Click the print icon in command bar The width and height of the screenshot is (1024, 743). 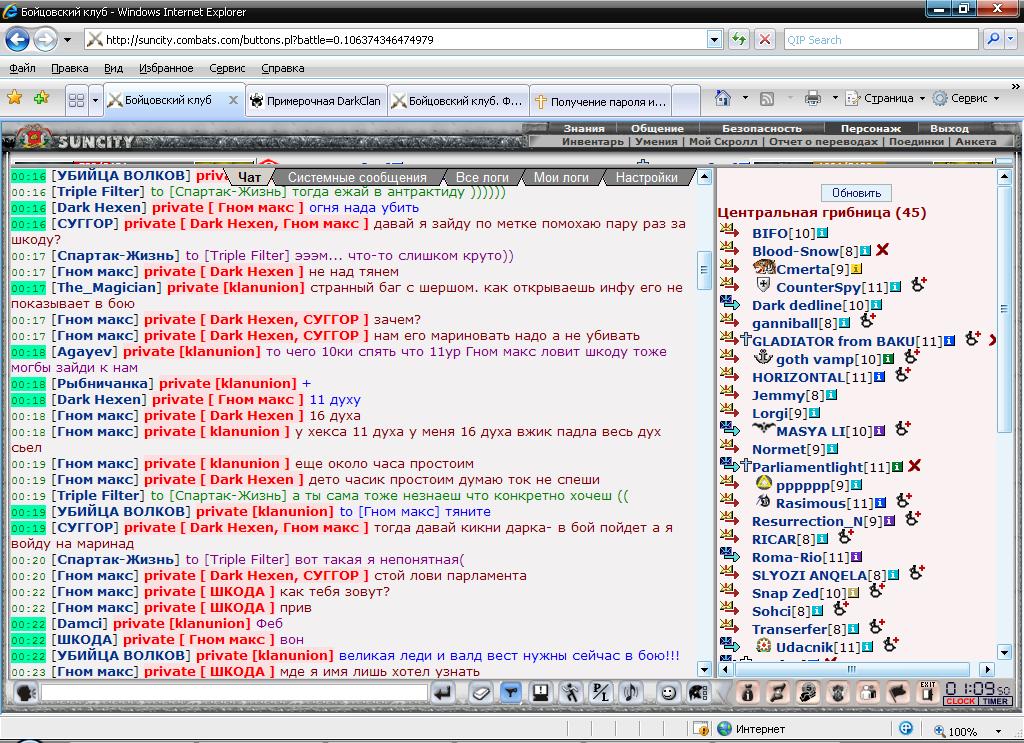pos(812,98)
